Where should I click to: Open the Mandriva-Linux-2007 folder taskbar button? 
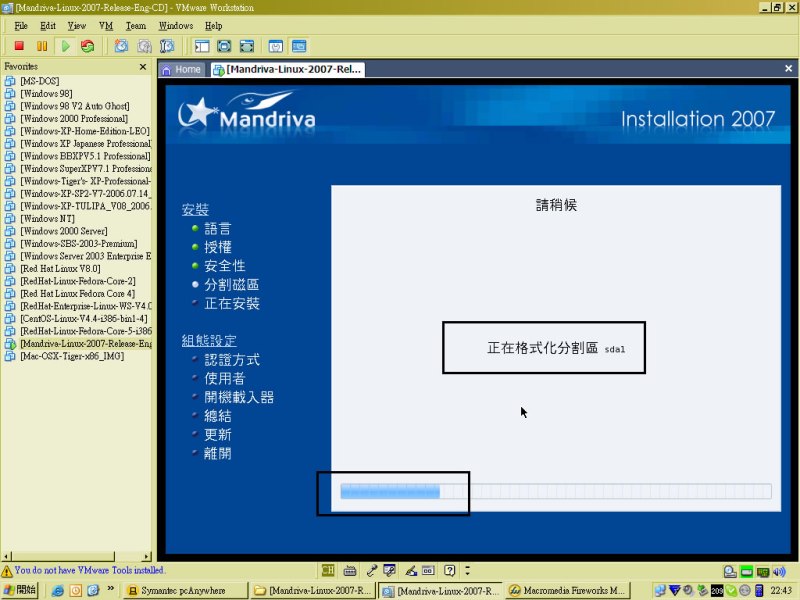[313, 590]
